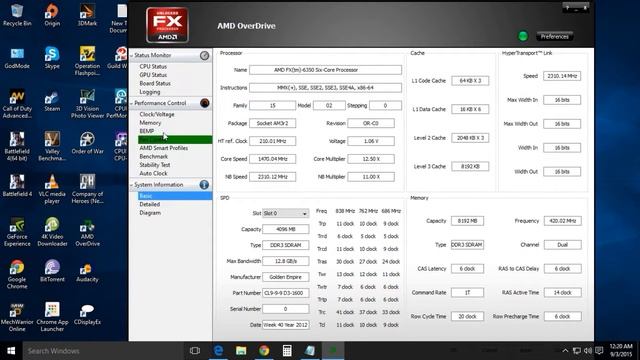Launch VLC media player from the desktop
640x360 pixels.
pyautogui.click(x=52, y=189)
